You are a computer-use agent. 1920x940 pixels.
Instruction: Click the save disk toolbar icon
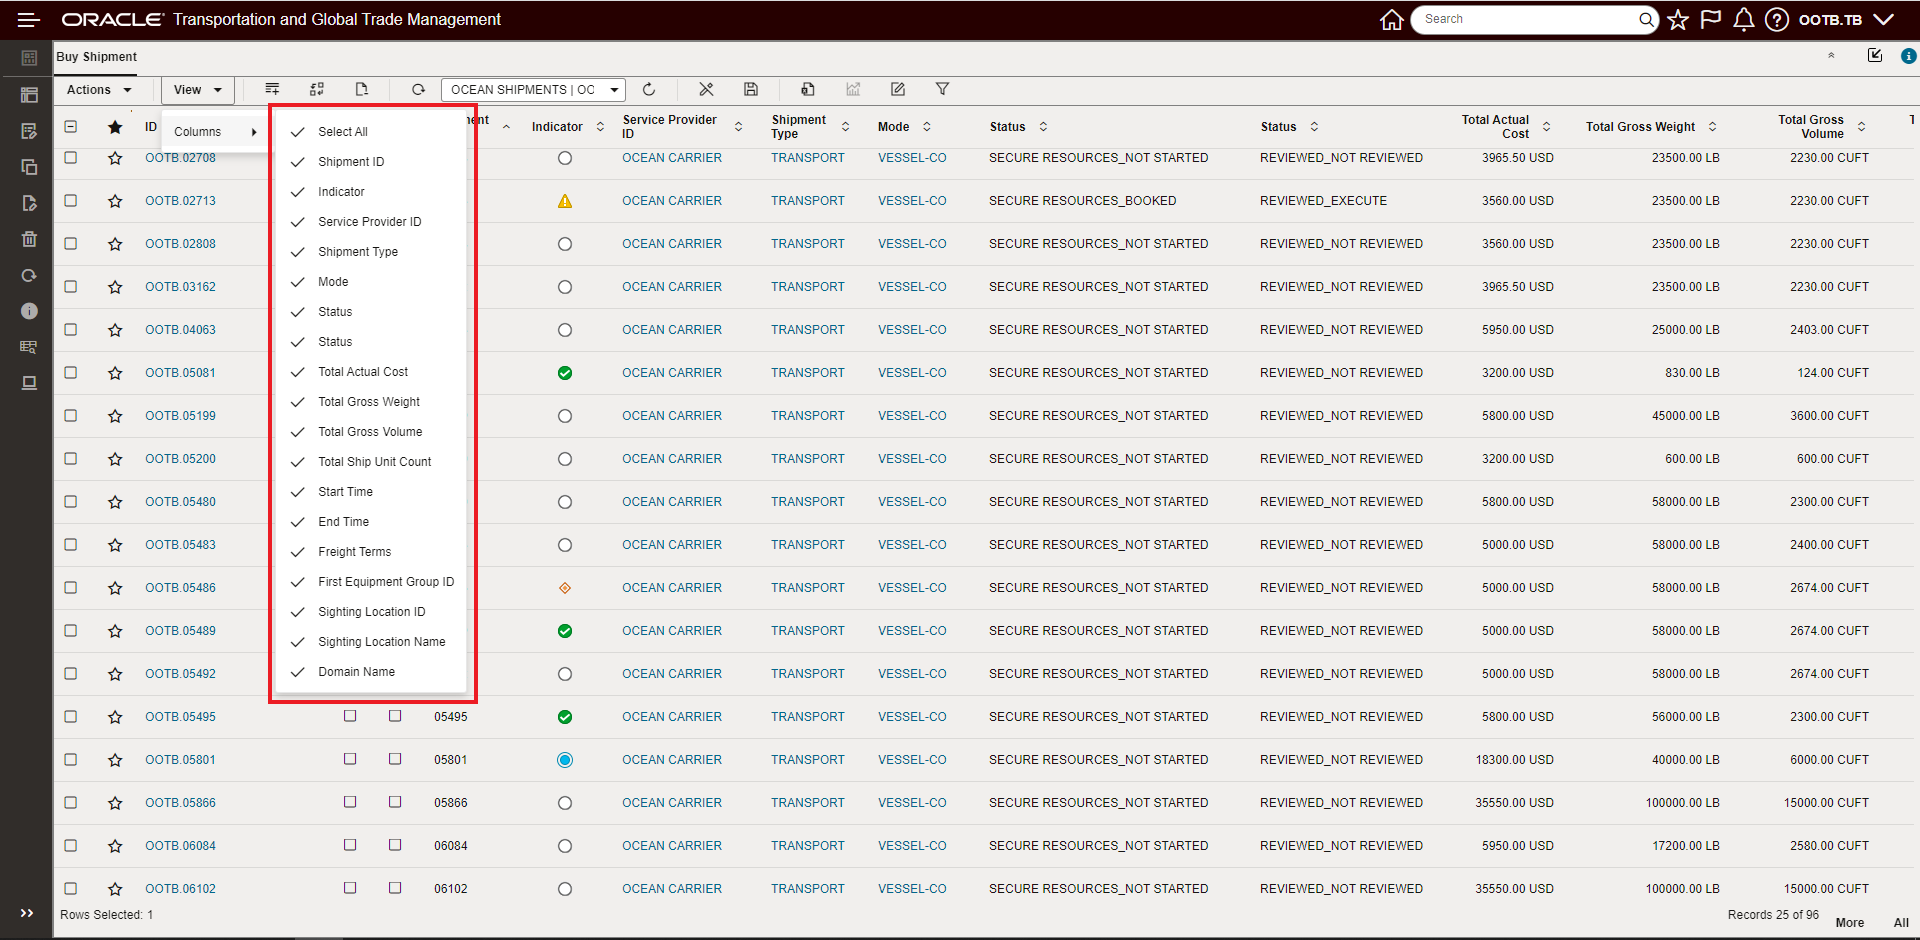751,89
